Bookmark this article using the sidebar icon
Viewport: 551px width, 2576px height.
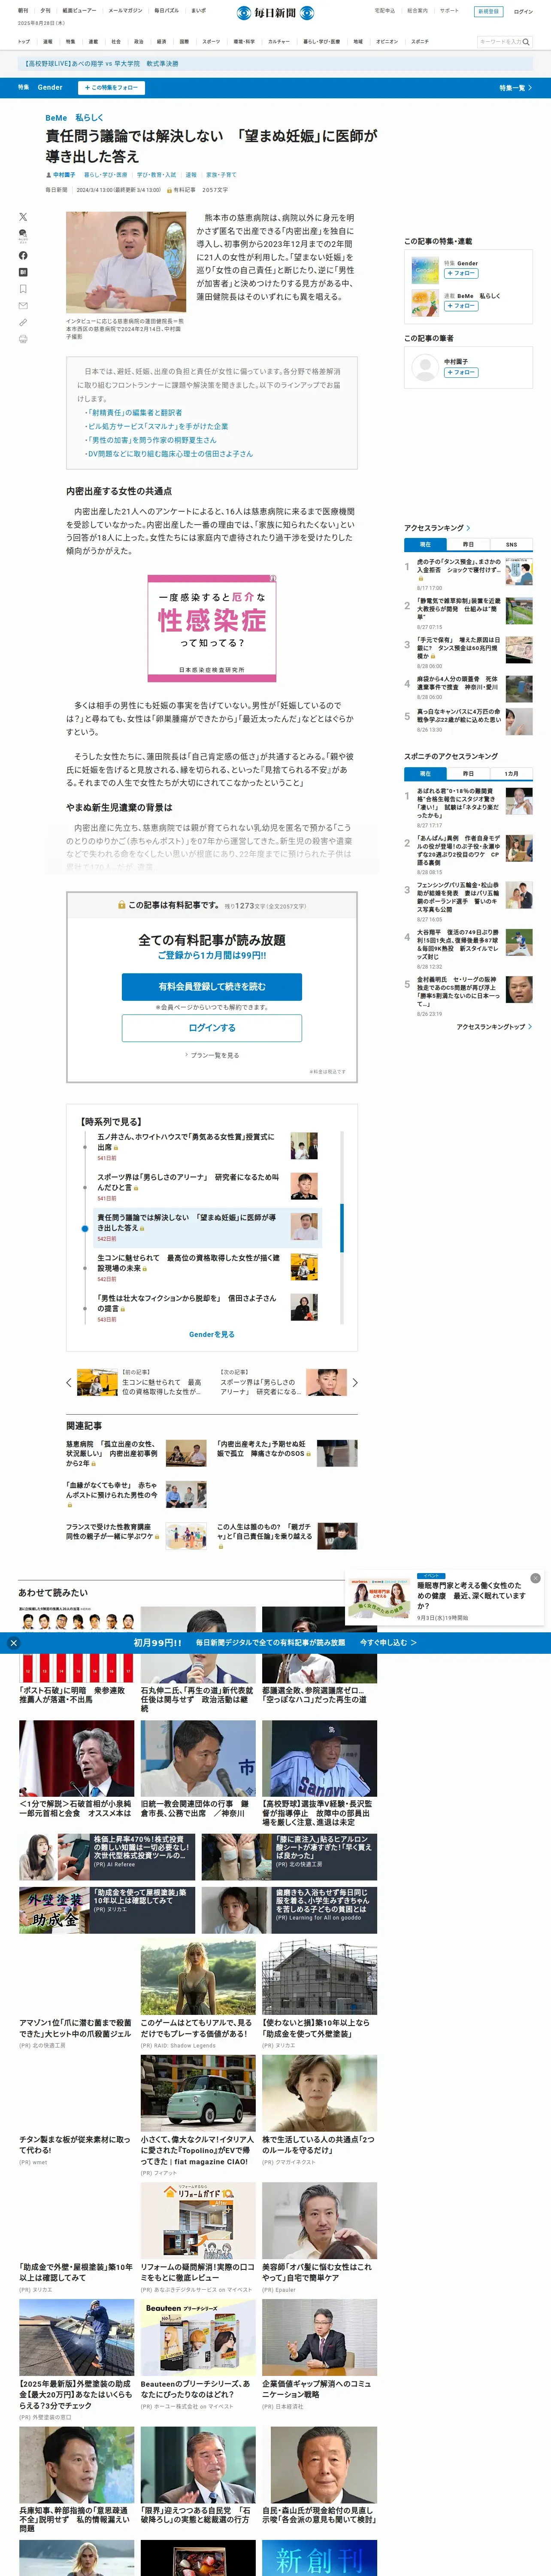[23, 289]
